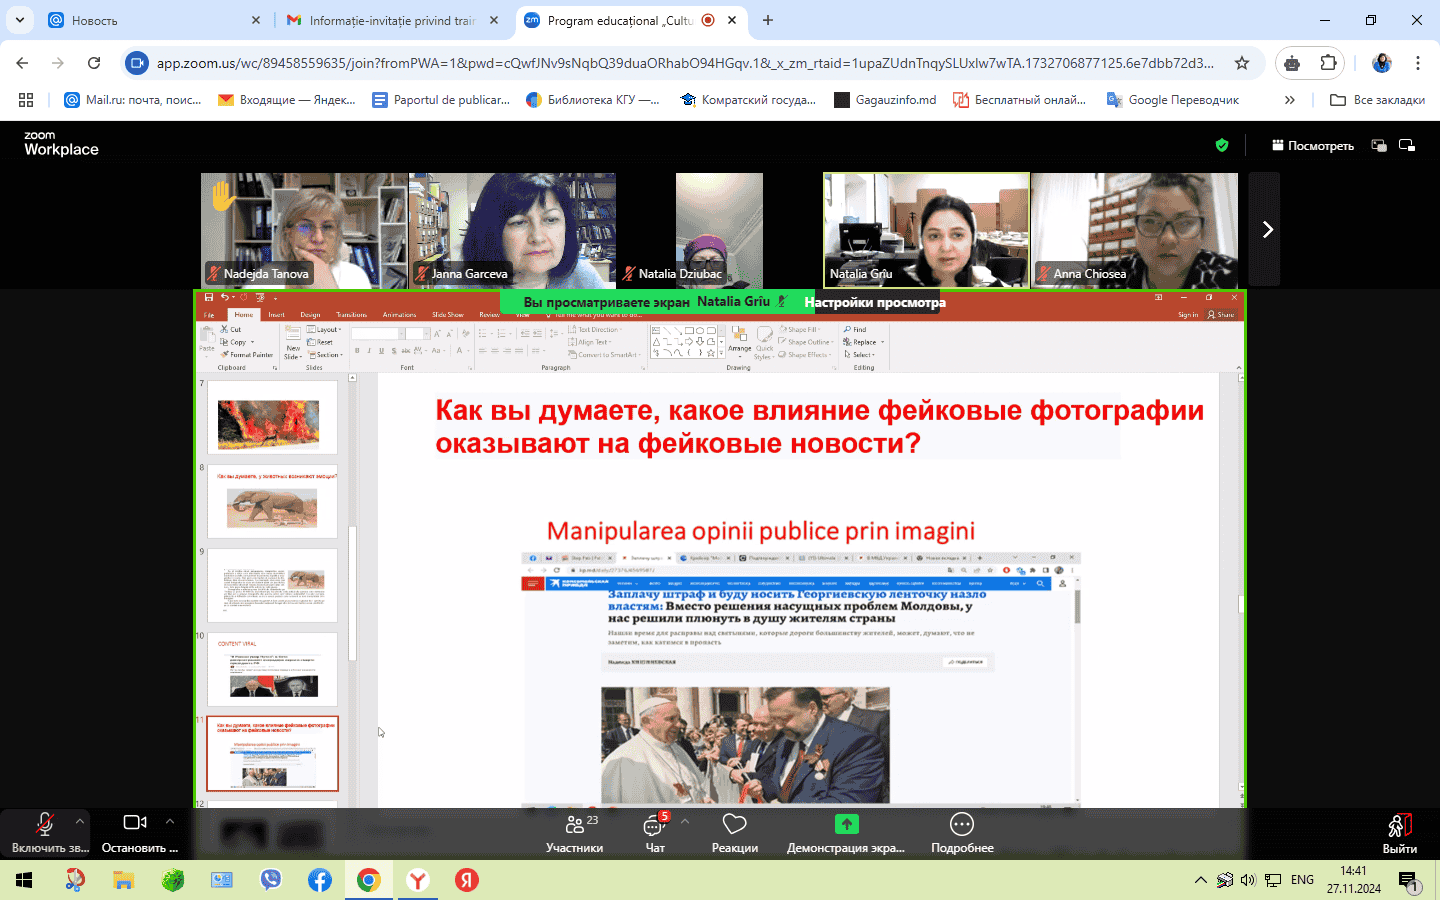Click the Выйти leave meeting button
Screen dimensions: 1440x900
(1399, 832)
